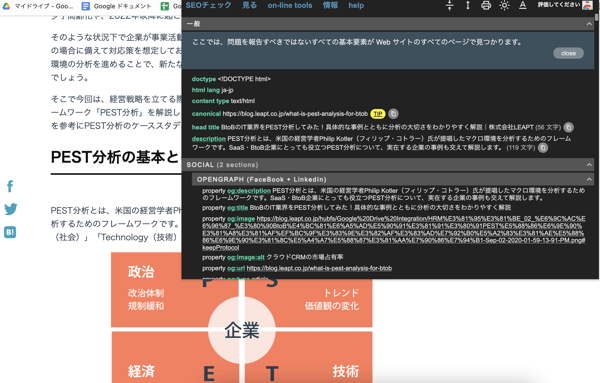Click the SEO panel scrollbar thumb
The height and width of the screenshot is (383, 600).
(596, 17)
